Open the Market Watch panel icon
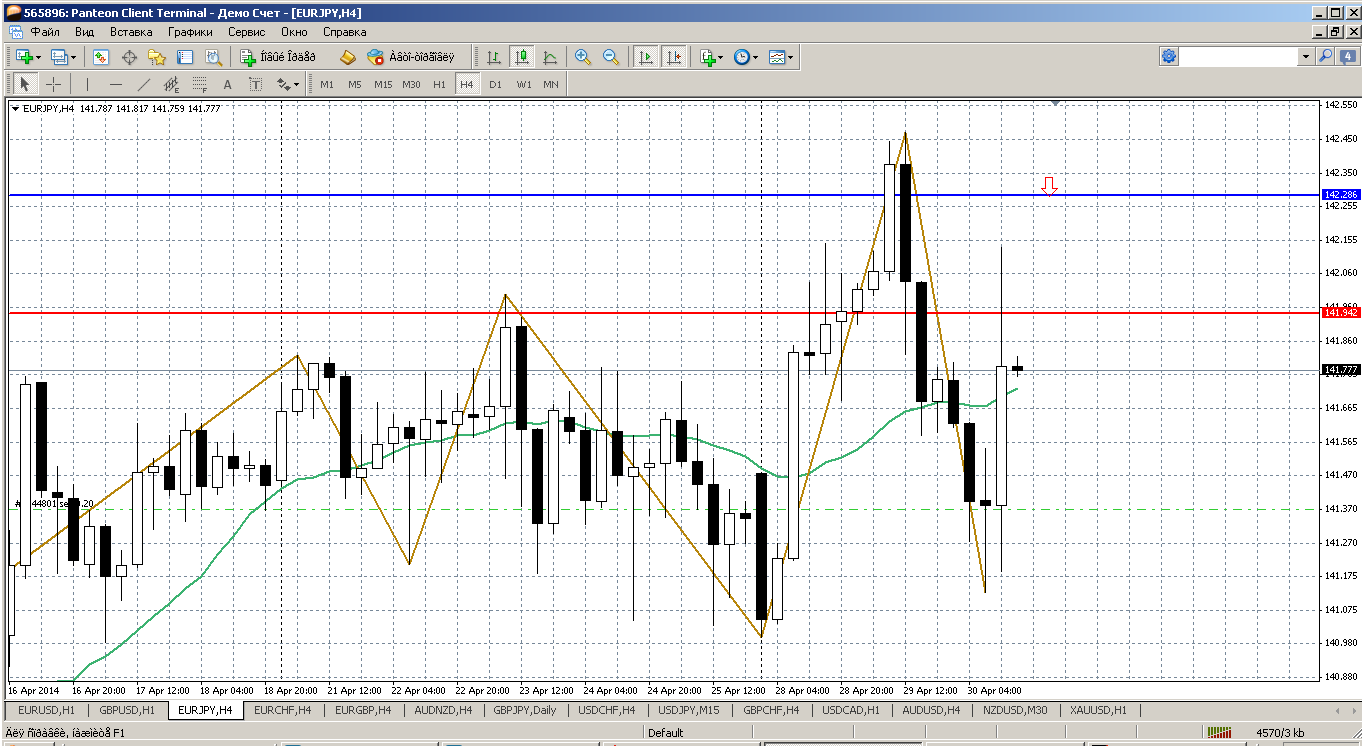The width and height of the screenshot is (1368, 746). coord(101,58)
